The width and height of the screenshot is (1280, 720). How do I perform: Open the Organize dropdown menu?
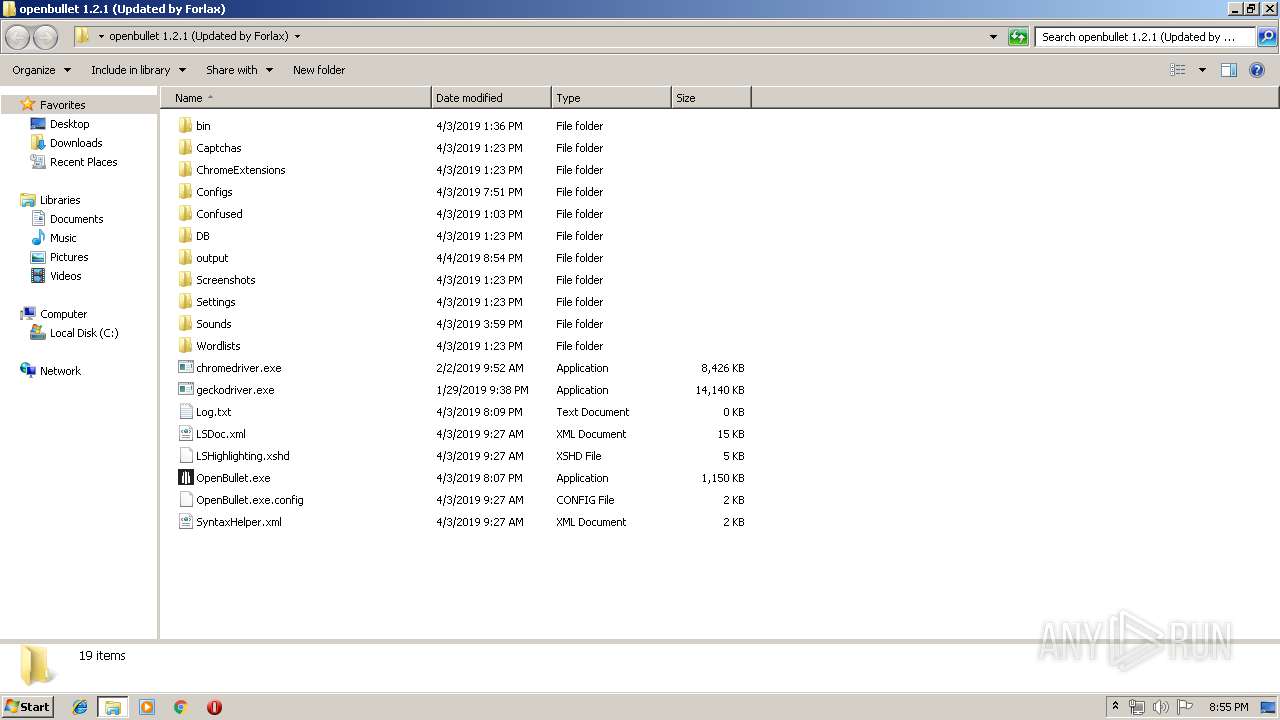coord(42,70)
